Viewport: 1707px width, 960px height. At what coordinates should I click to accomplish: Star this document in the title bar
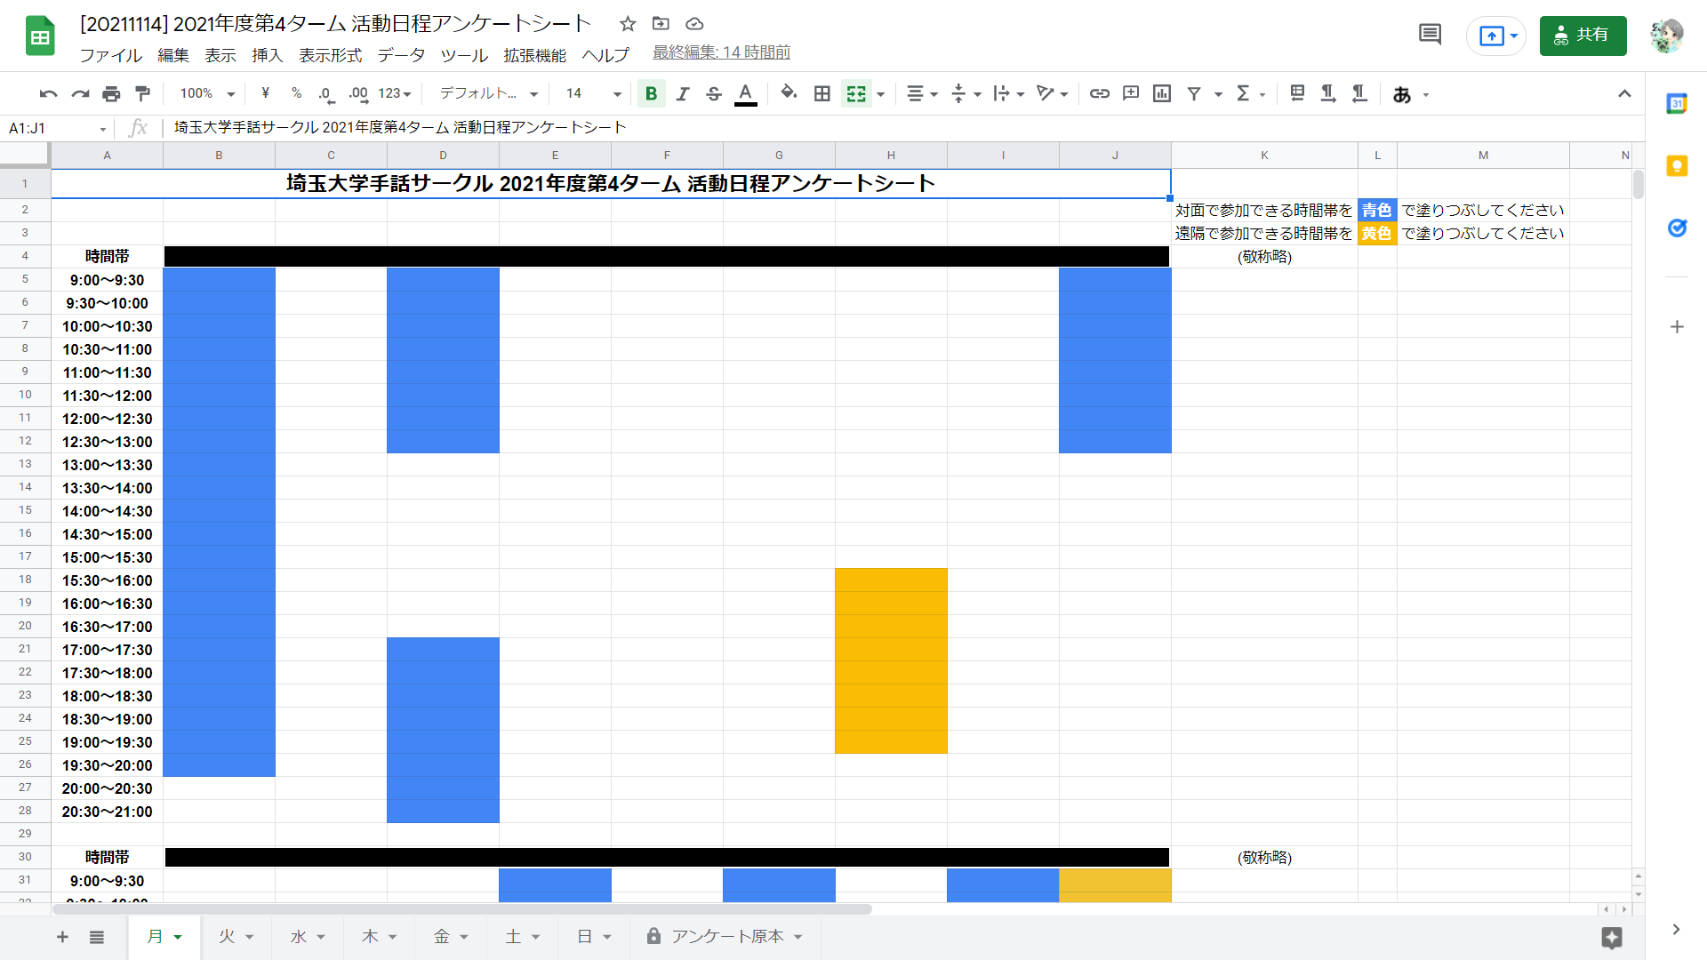(627, 24)
